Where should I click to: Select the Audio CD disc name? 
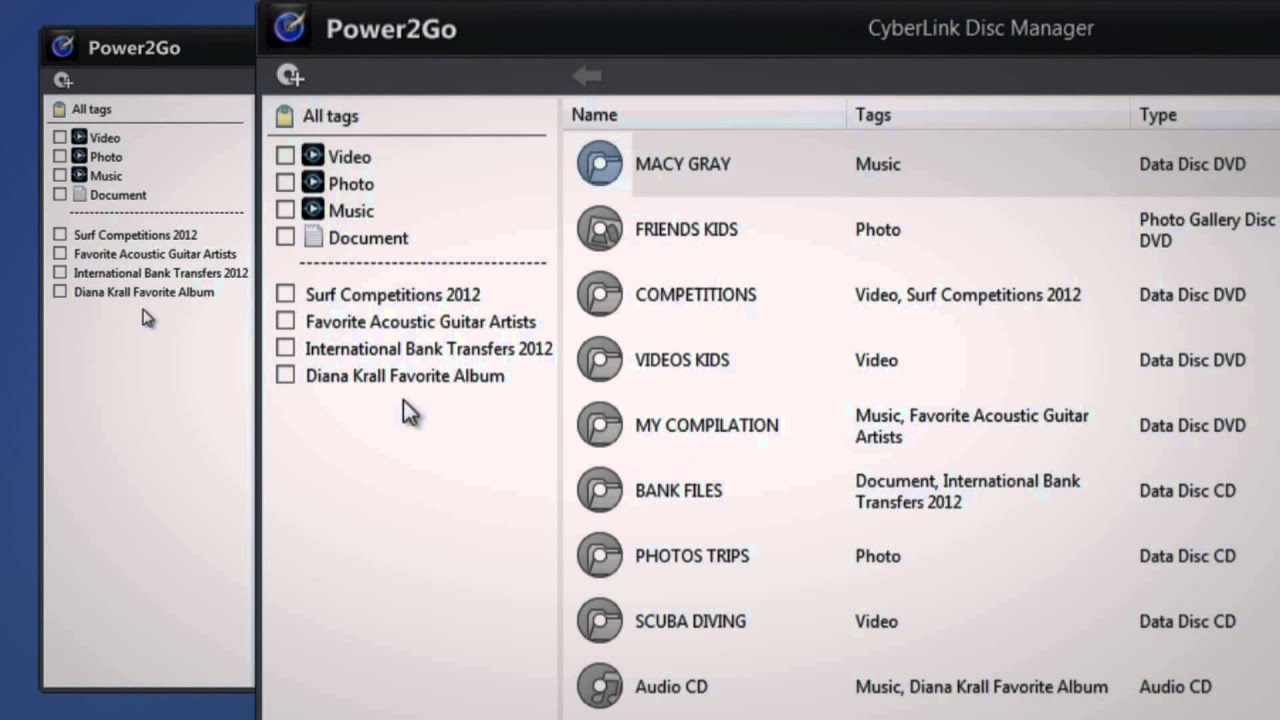tap(671, 687)
